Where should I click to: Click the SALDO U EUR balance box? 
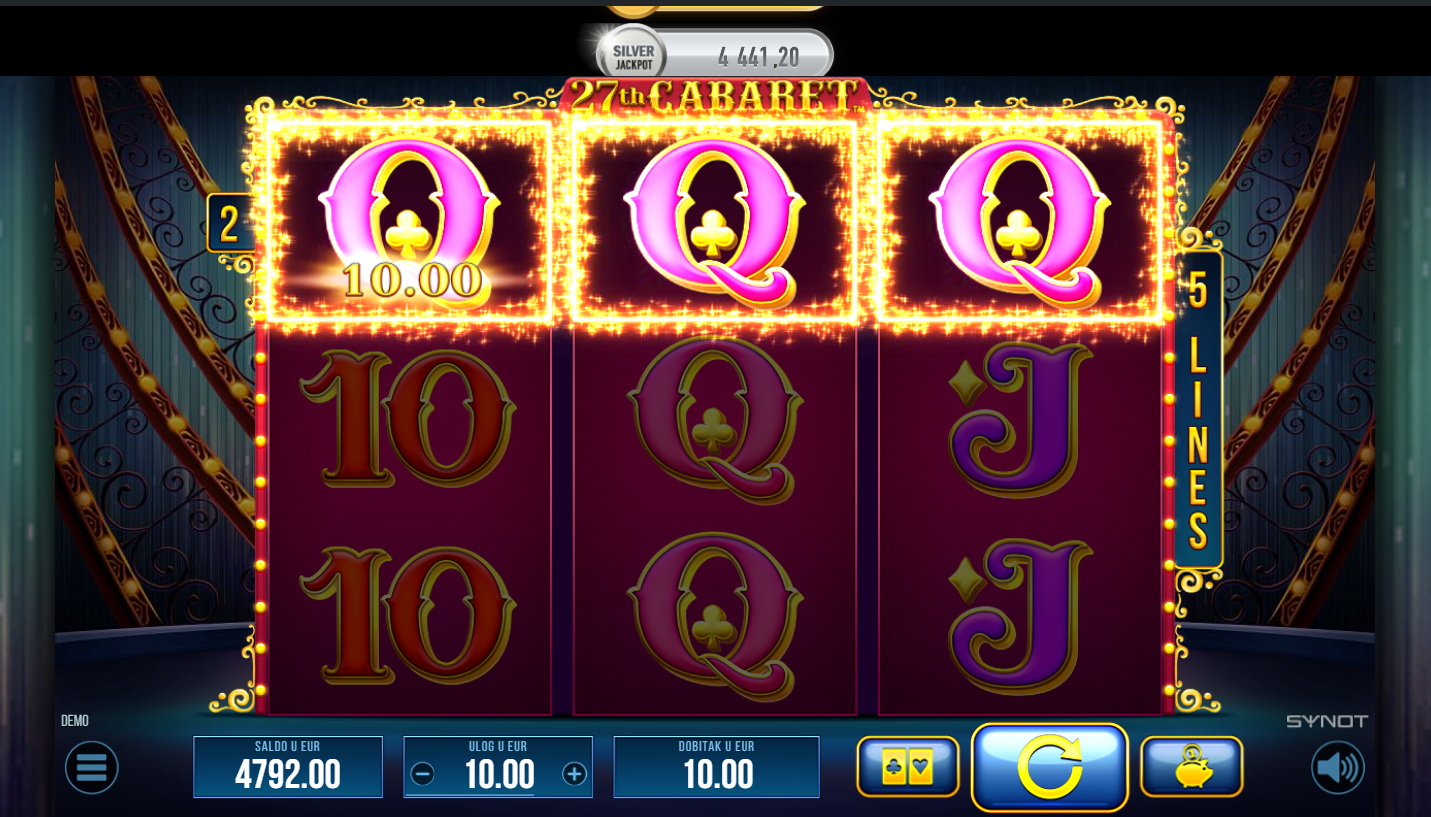288,767
